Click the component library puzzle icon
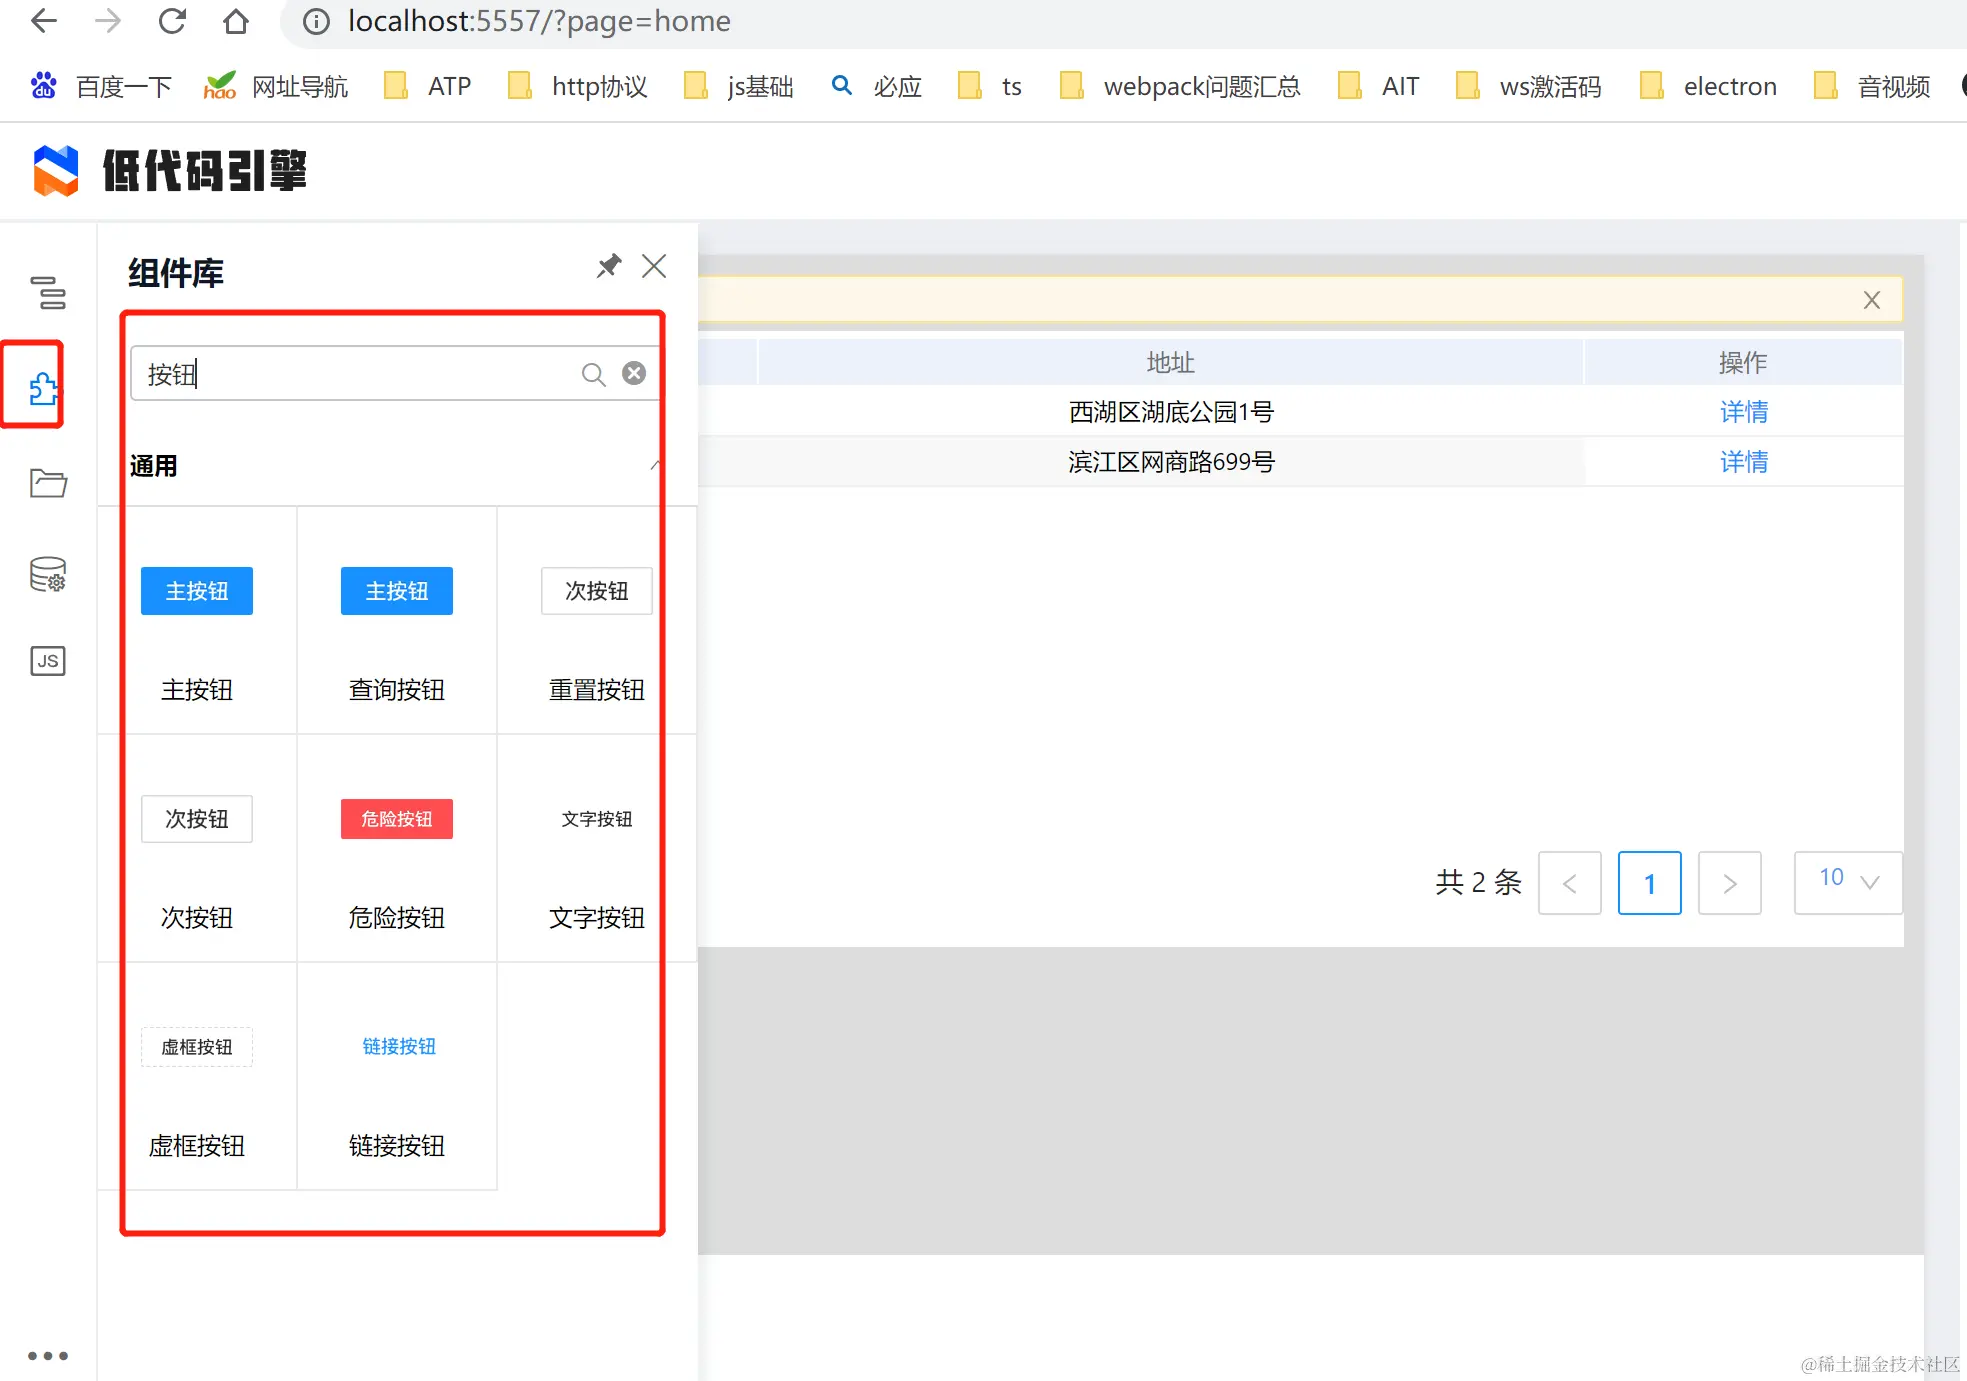This screenshot has width=1967, height=1381. pyautogui.click(x=43, y=387)
